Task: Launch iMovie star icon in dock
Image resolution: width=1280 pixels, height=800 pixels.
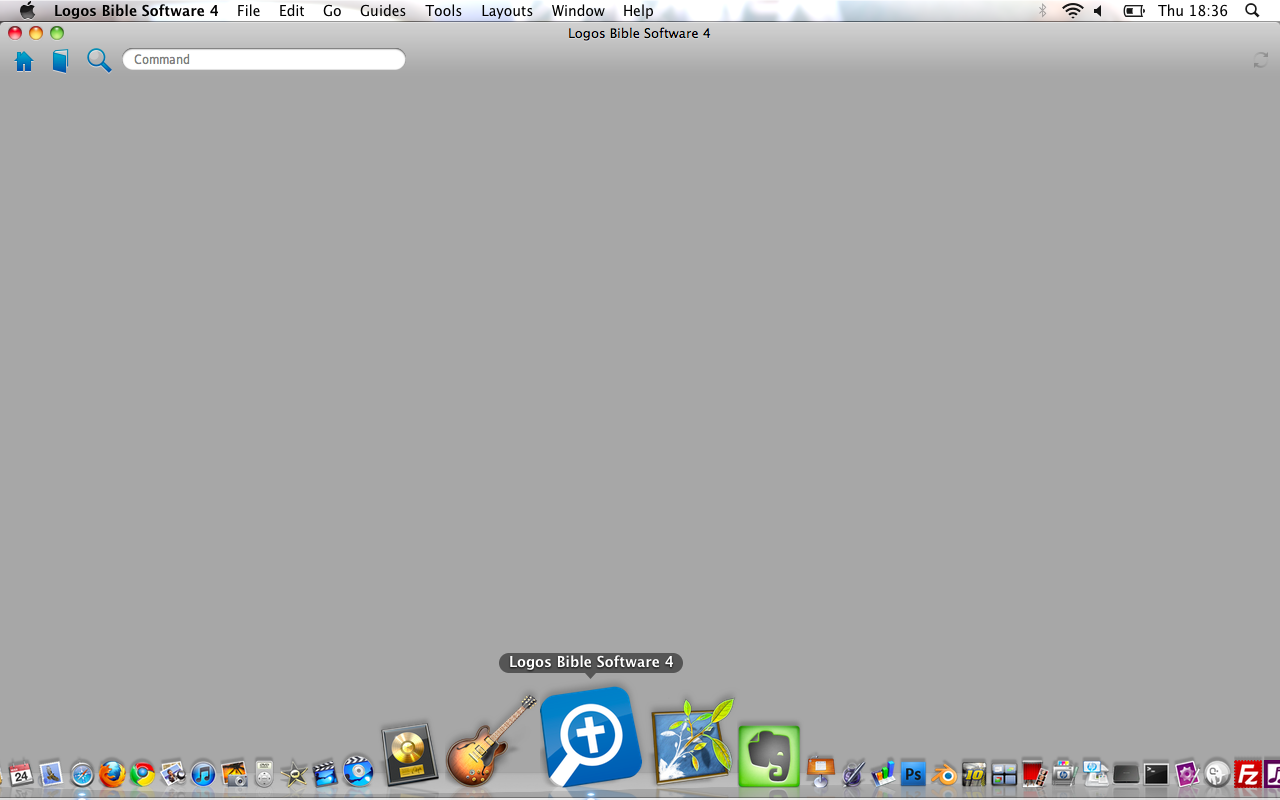Action: (x=294, y=773)
